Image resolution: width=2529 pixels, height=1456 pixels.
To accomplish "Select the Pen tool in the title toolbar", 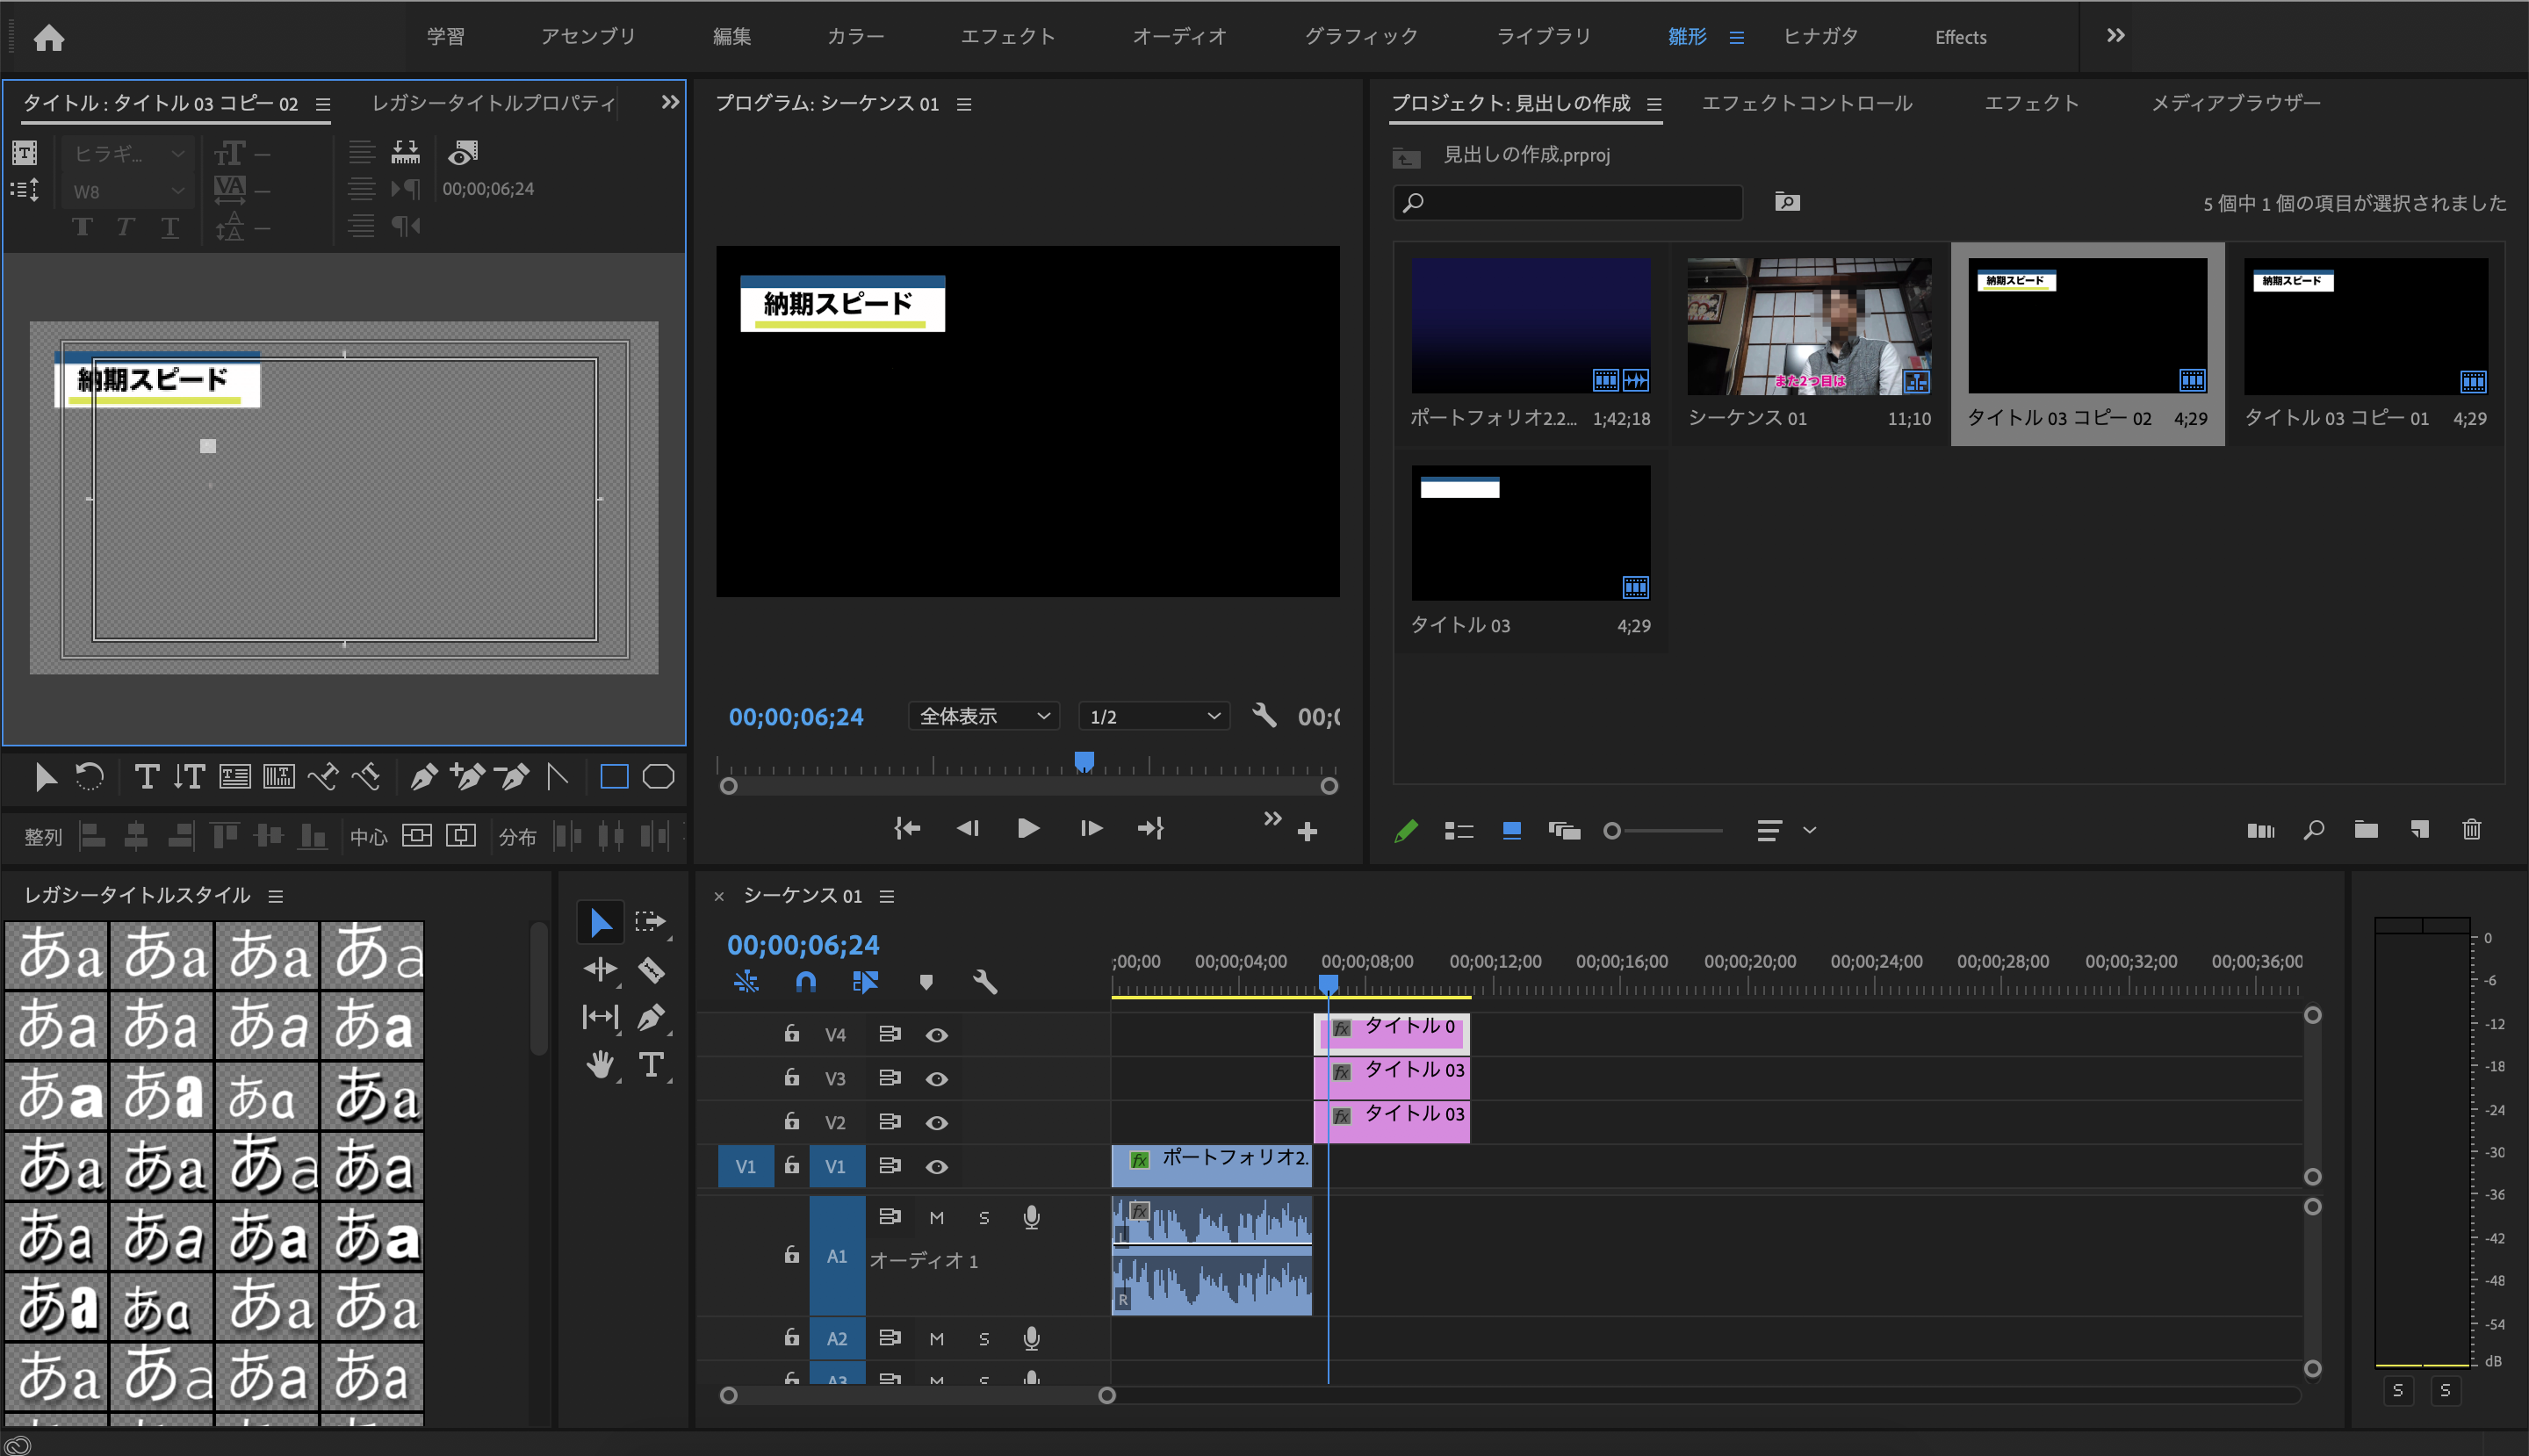I will click(424, 777).
